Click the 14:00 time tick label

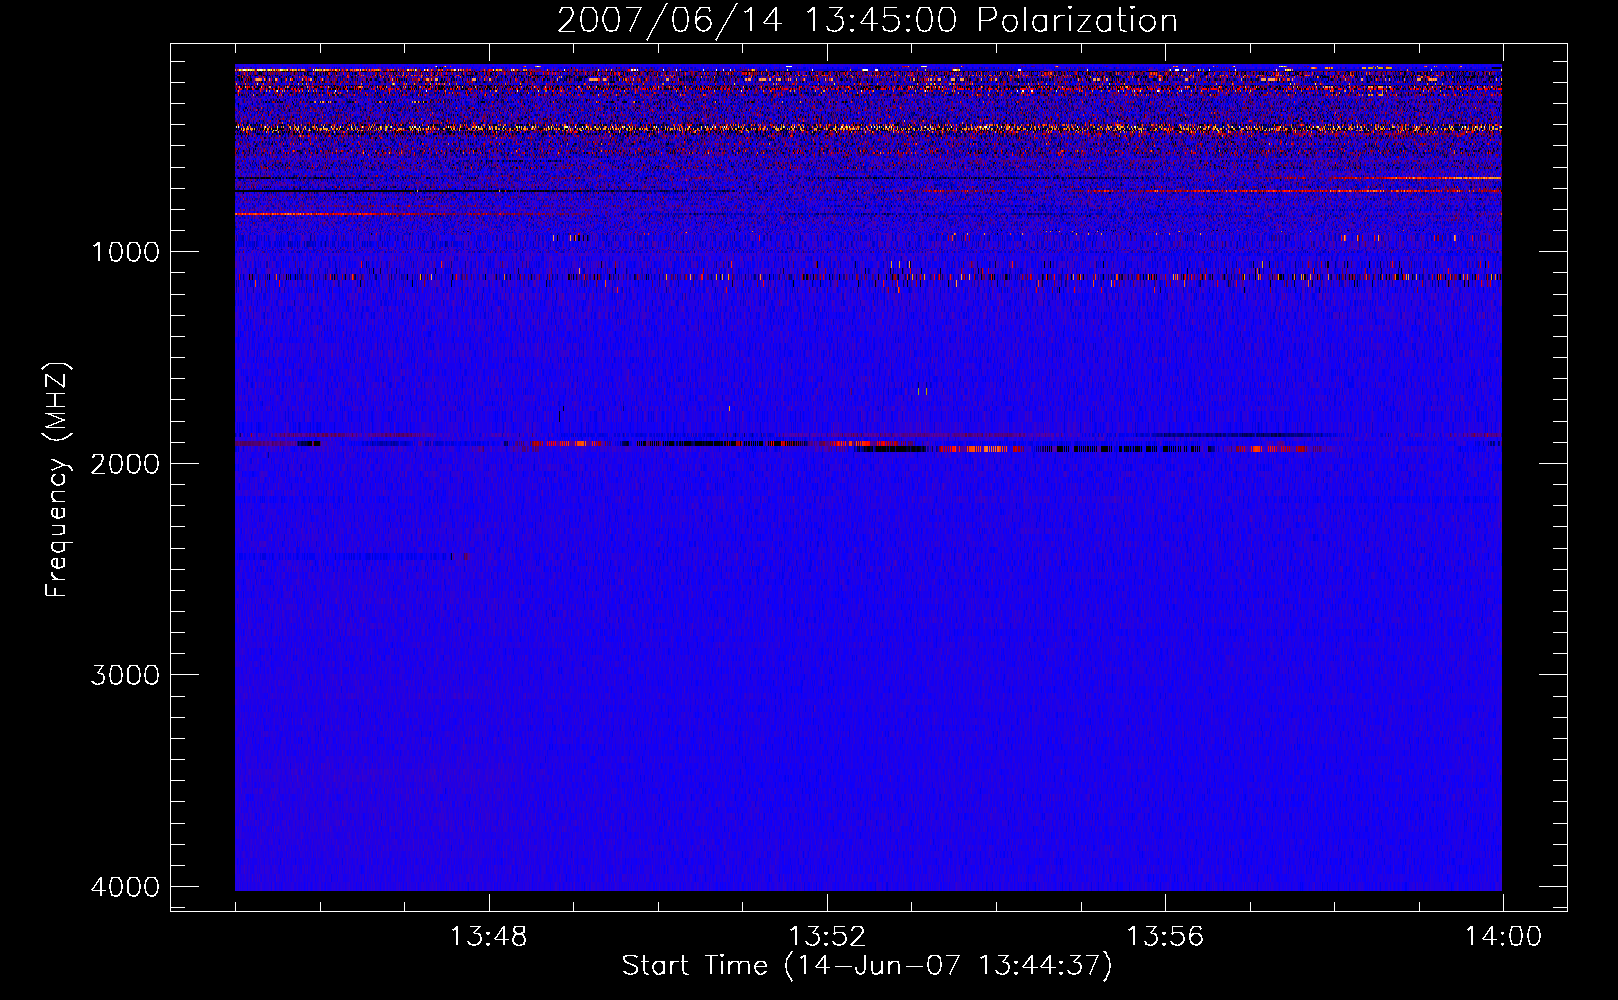(1503, 937)
